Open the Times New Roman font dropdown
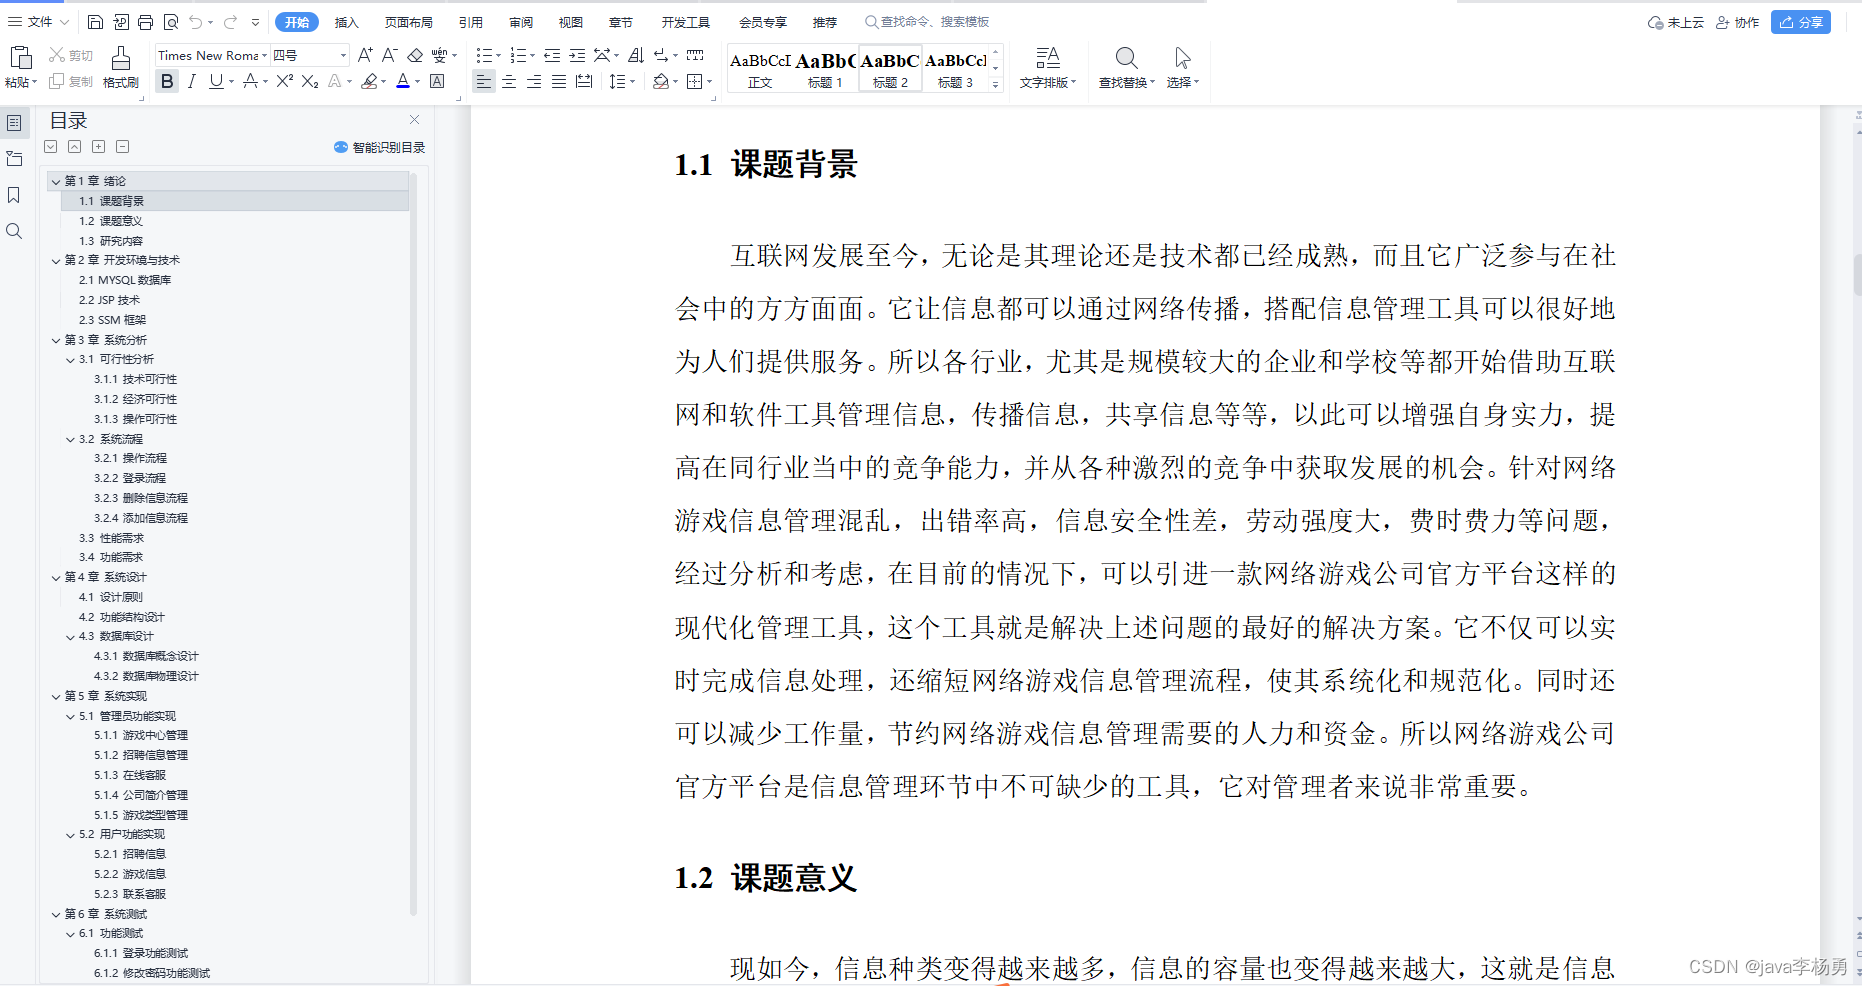Viewport: 1862px width, 986px height. pyautogui.click(x=264, y=55)
